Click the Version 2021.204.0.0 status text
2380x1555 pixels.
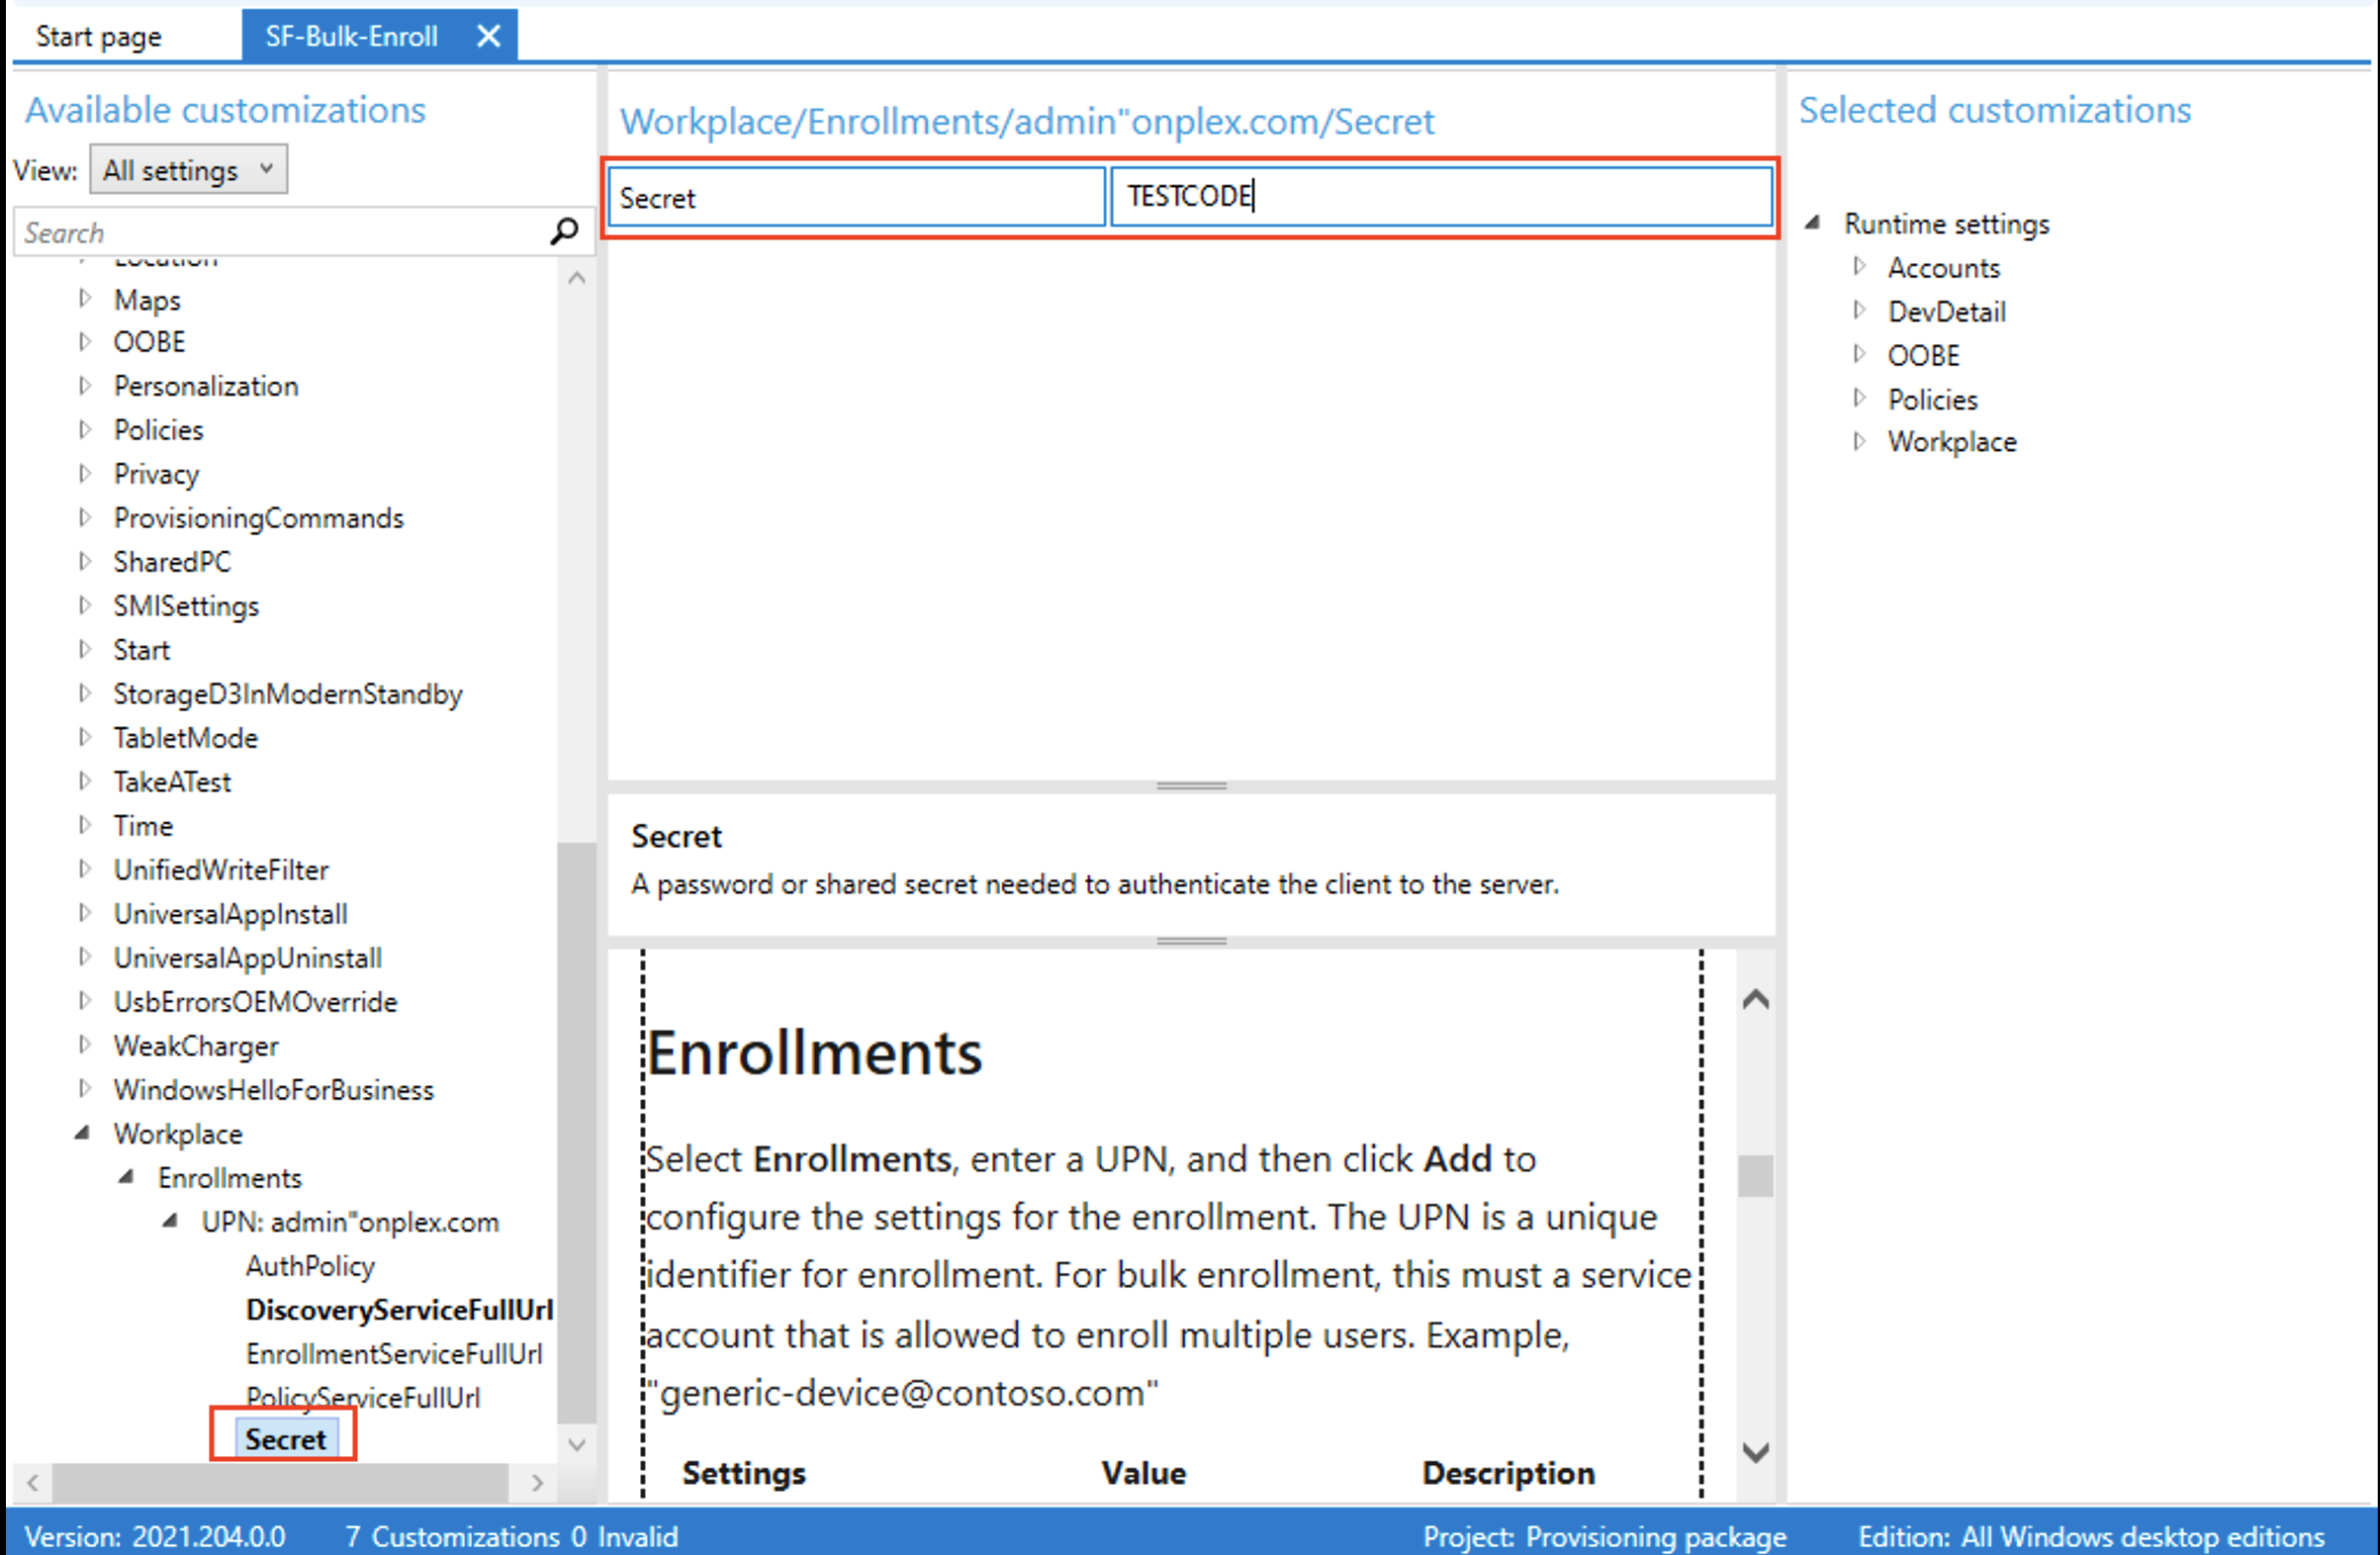coord(155,1536)
